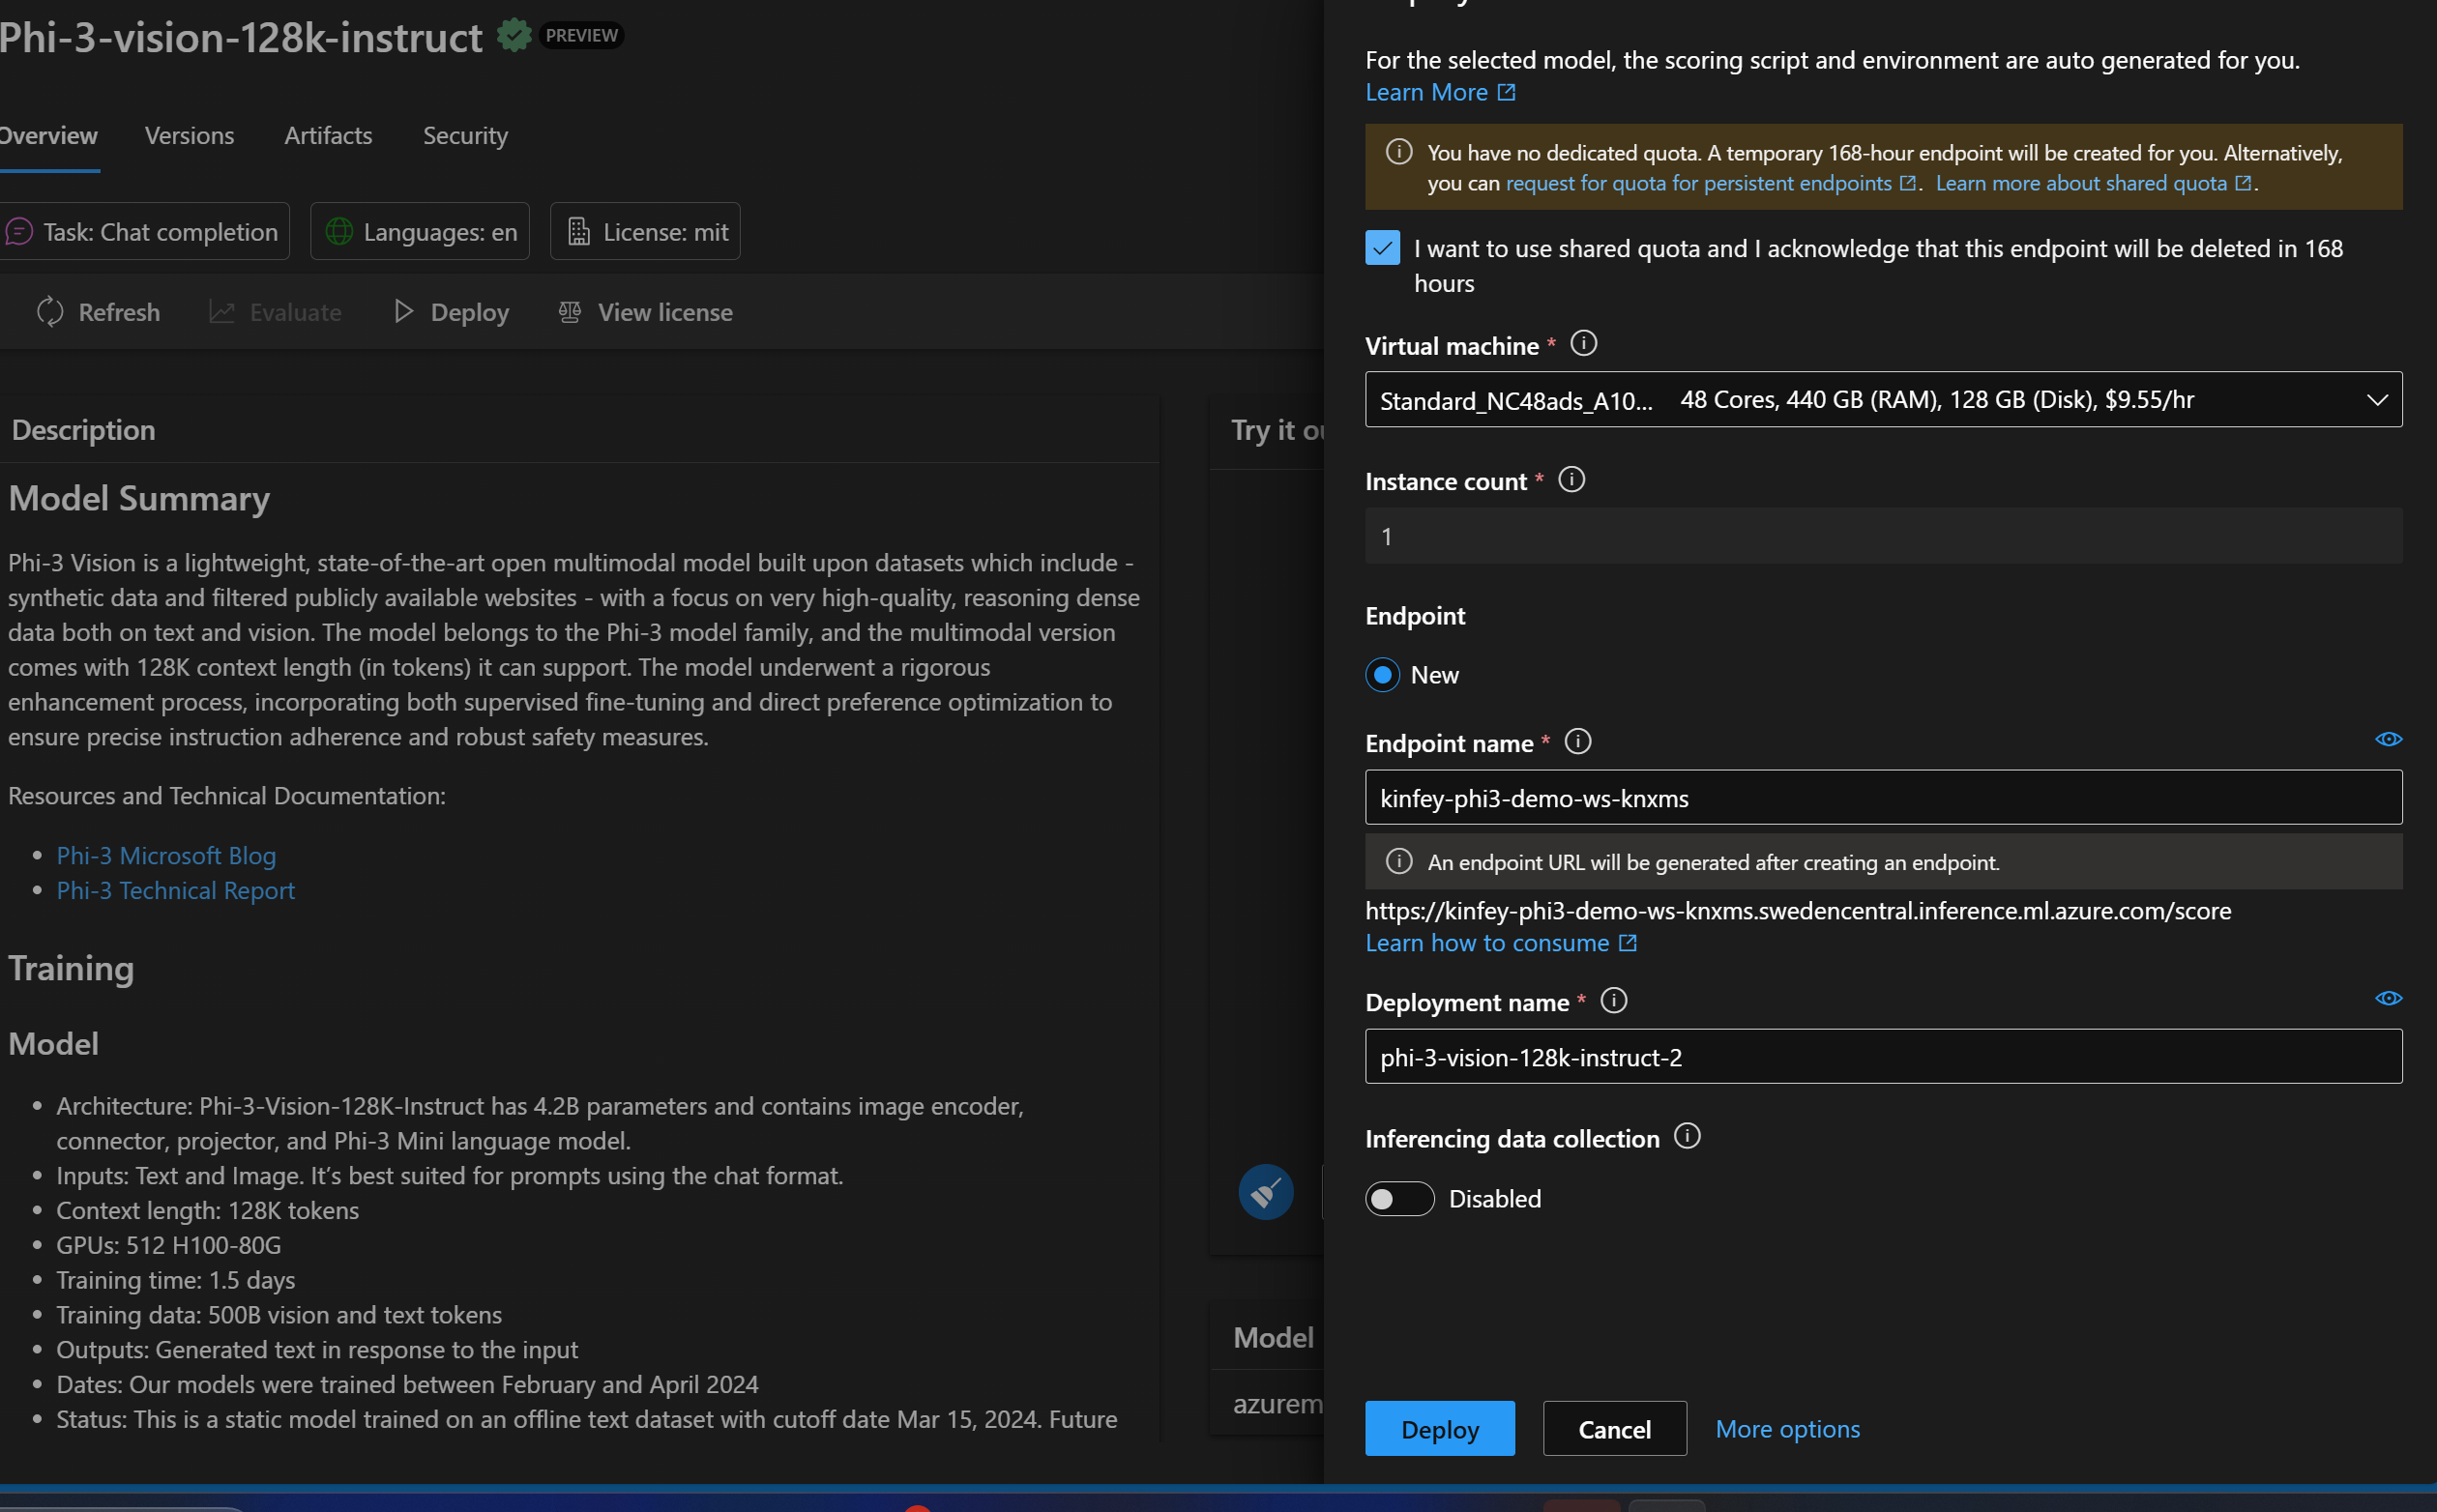Click the eye icon beside Deployment name

[x=2389, y=999]
